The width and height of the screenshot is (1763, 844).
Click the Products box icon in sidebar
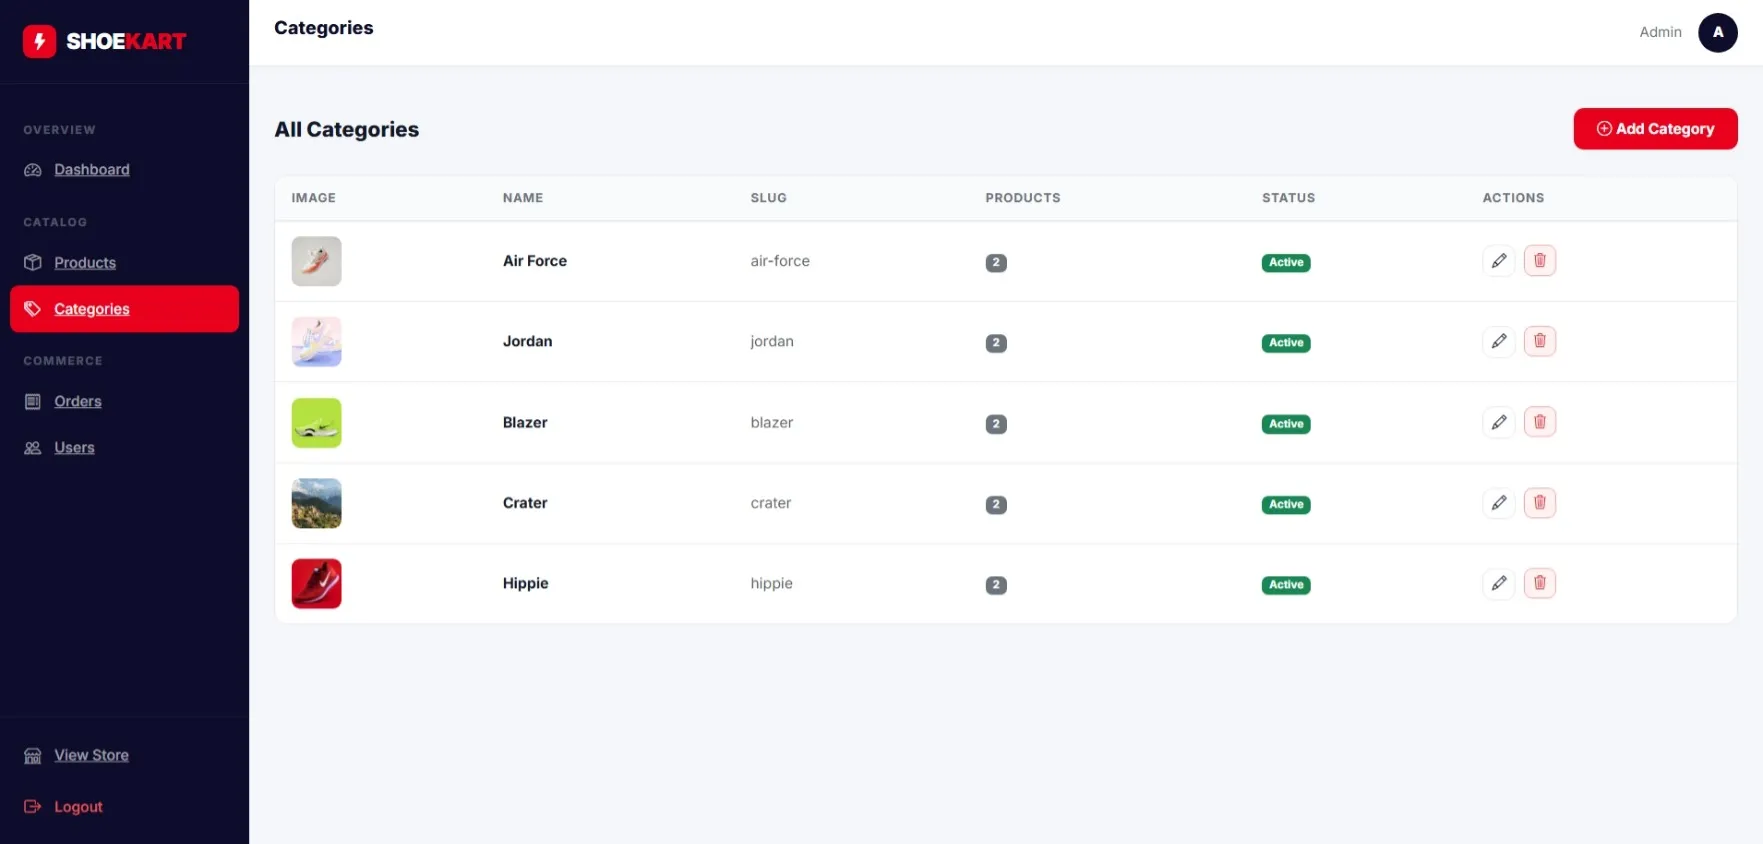33,262
